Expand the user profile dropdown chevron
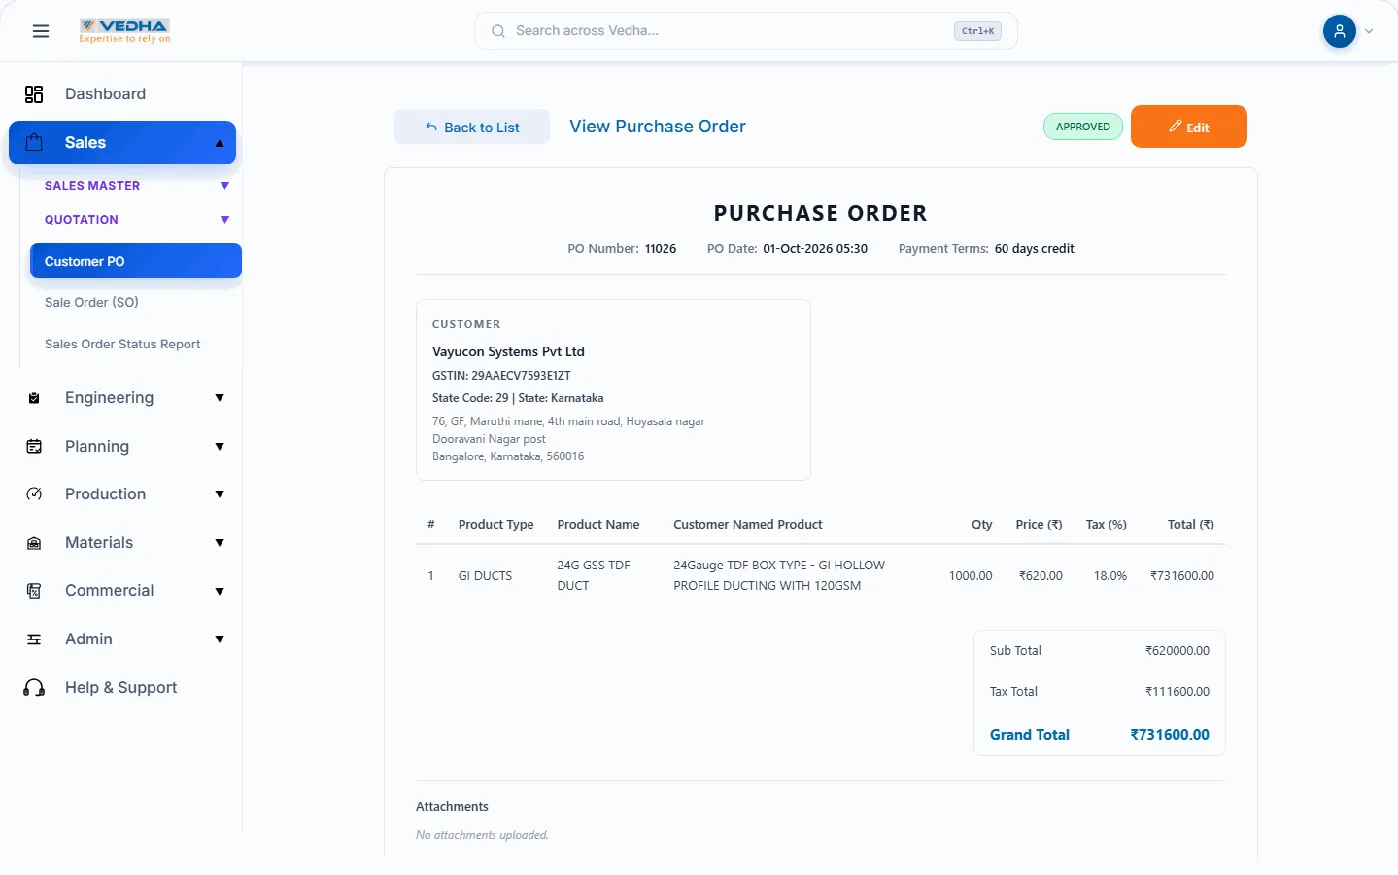The image size is (1398, 875). (1369, 31)
